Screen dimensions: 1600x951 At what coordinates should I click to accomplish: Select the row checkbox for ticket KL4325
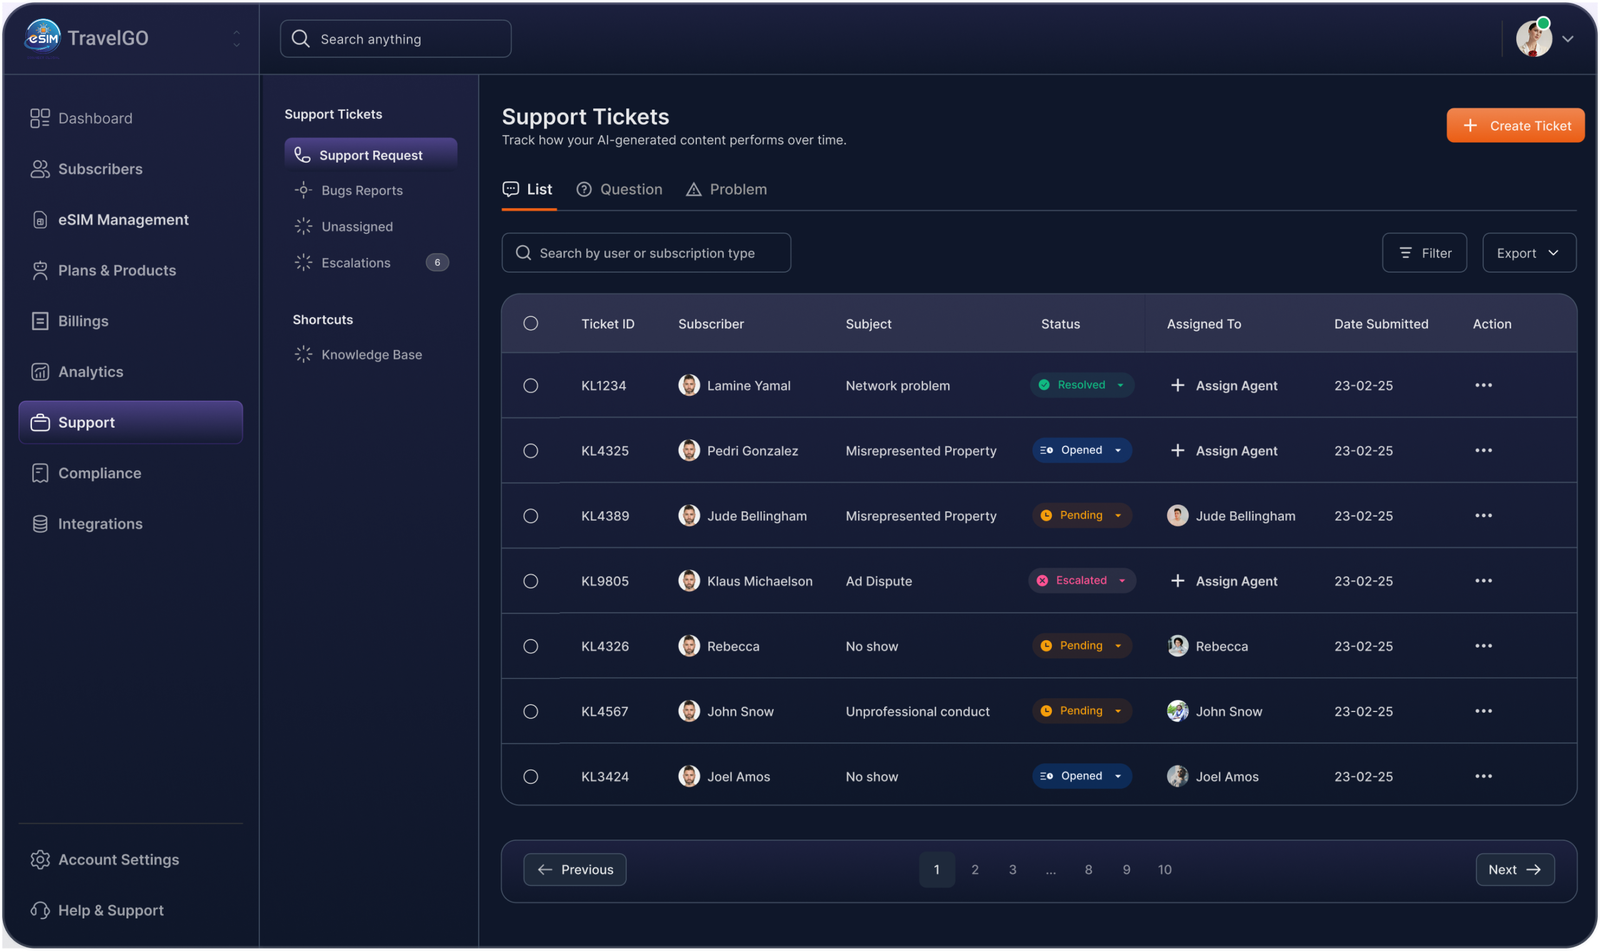click(531, 451)
